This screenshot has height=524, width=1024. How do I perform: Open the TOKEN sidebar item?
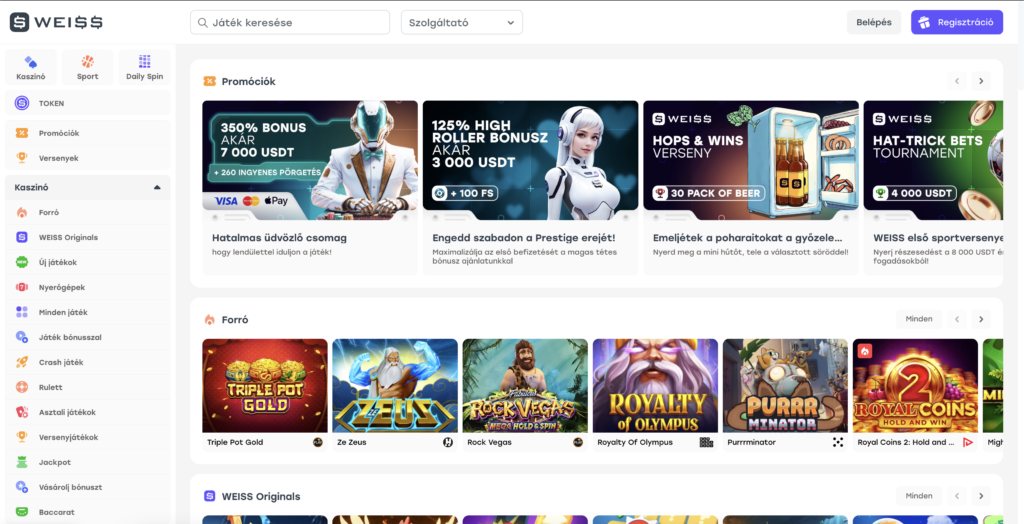pyautogui.click(x=88, y=103)
